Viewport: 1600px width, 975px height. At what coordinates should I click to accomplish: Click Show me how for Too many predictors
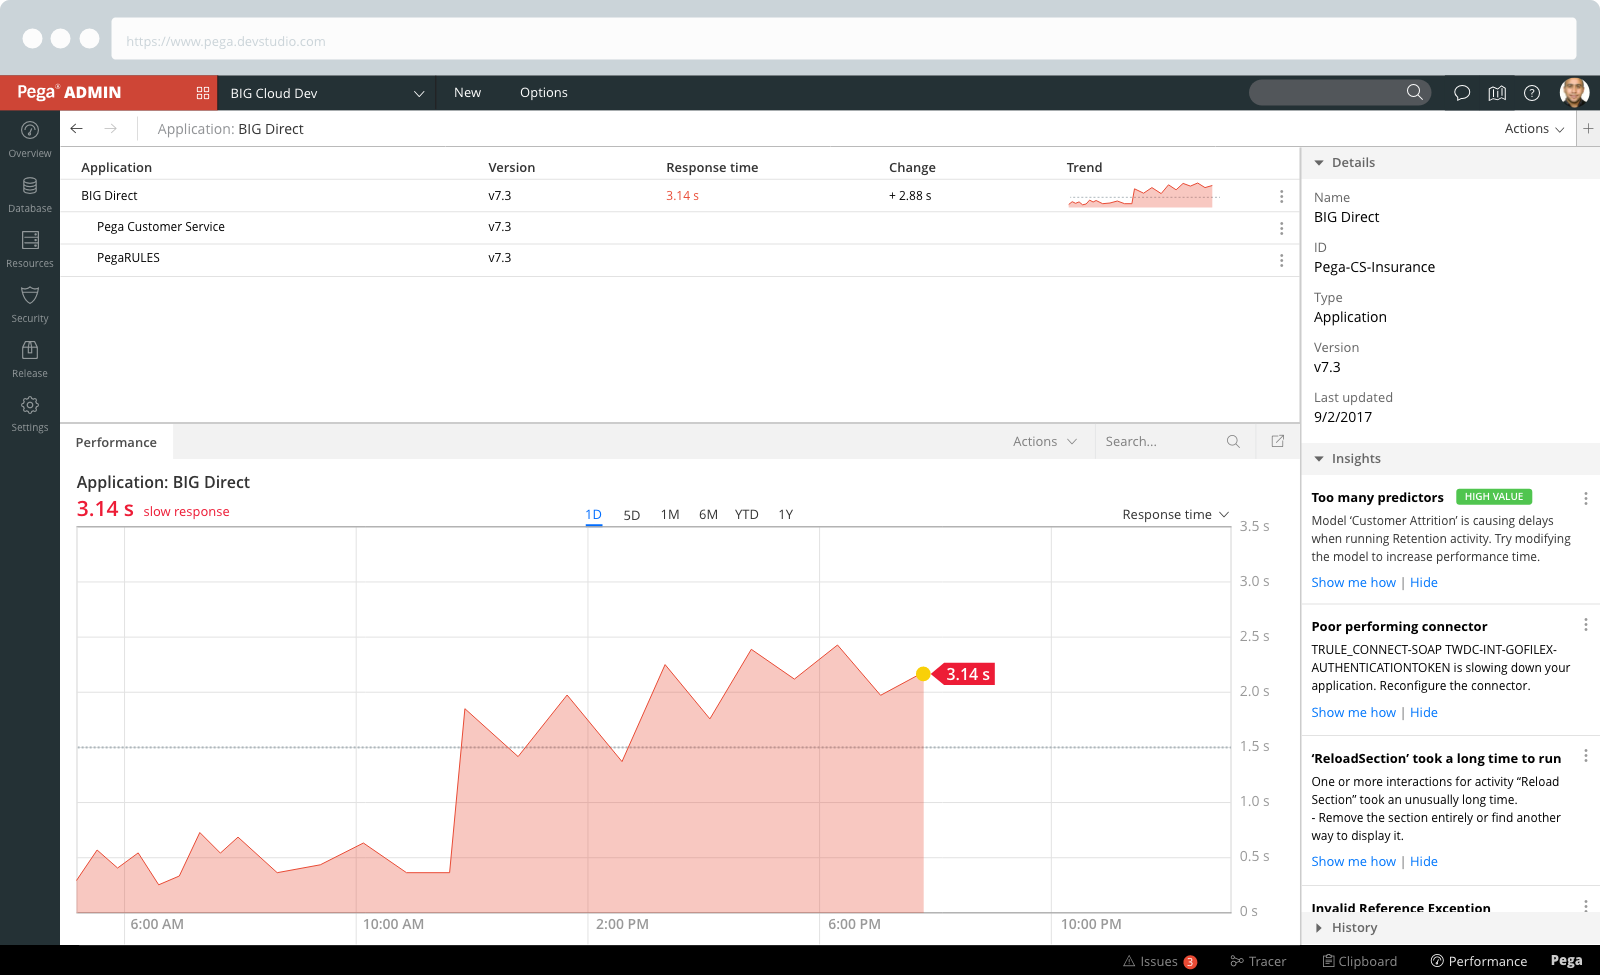tap(1353, 582)
